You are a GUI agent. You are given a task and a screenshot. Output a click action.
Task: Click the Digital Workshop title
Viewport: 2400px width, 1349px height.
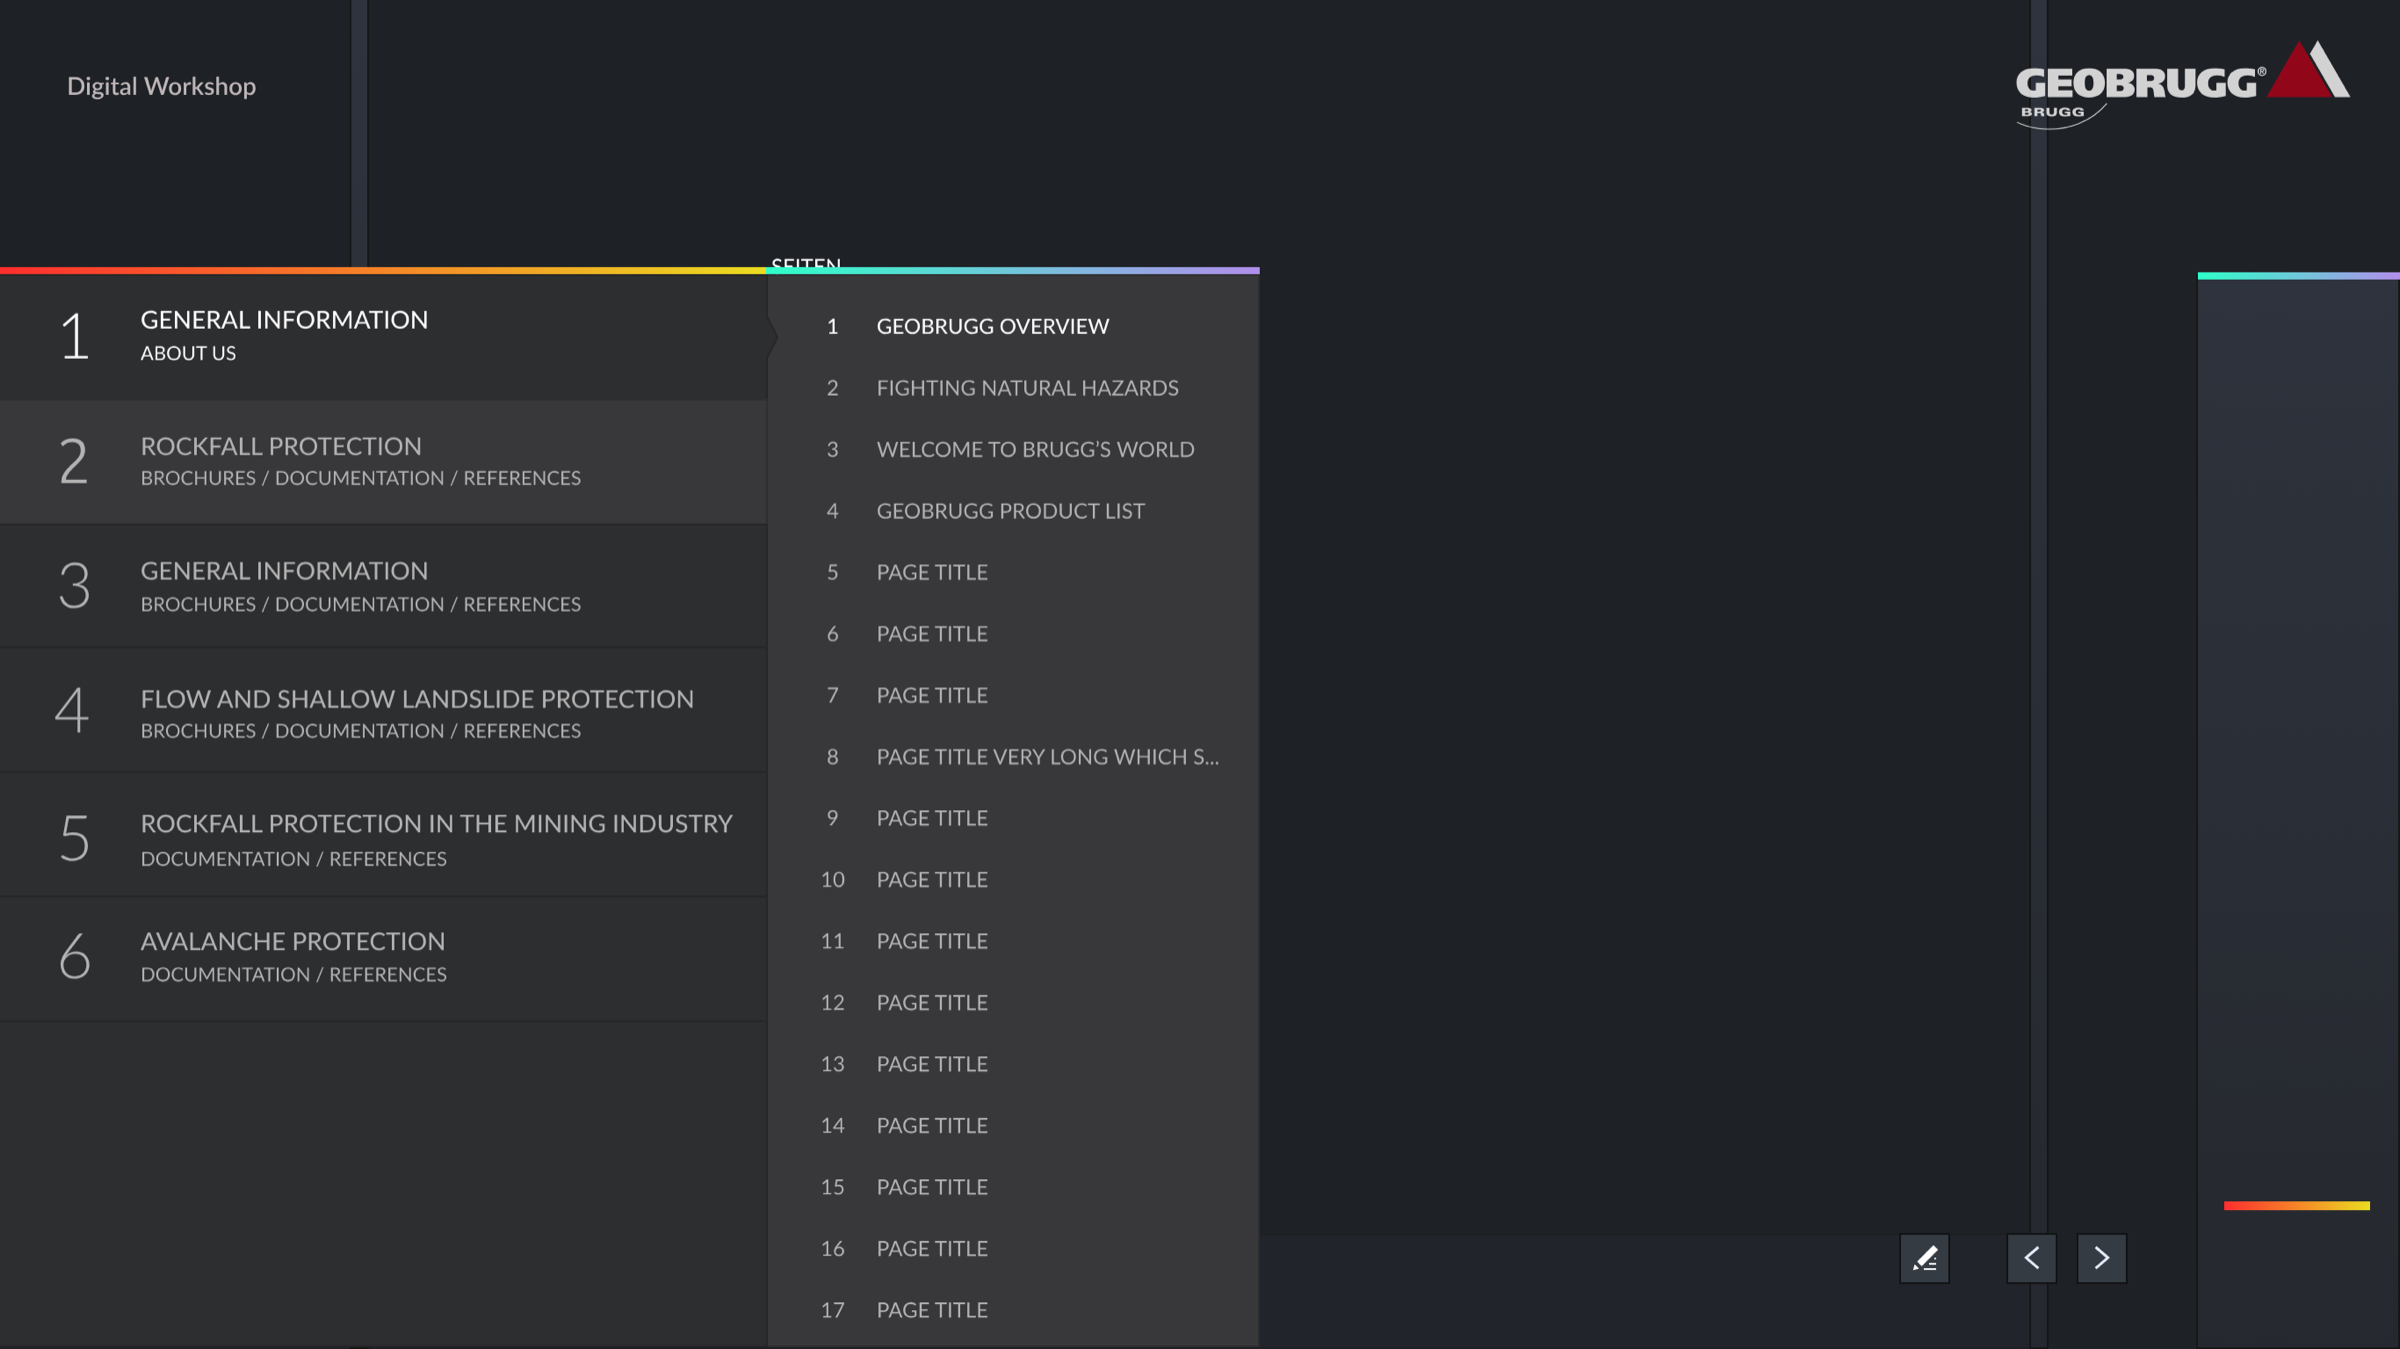(161, 87)
